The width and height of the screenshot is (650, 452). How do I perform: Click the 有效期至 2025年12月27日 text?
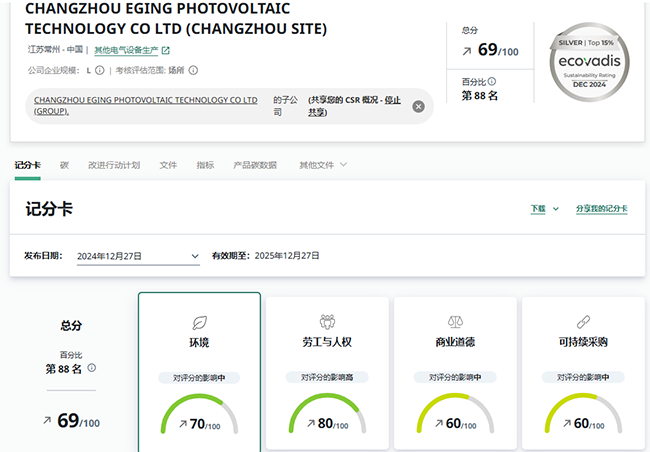tap(266, 256)
